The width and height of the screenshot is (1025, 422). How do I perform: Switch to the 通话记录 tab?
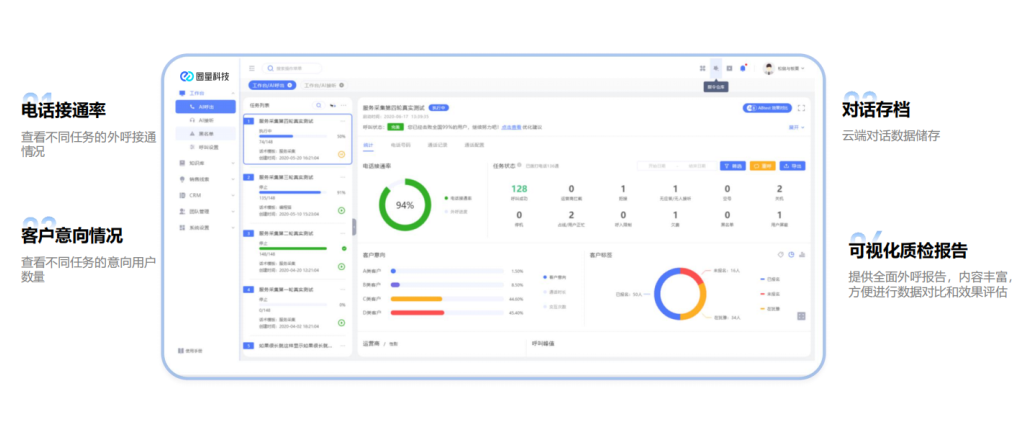[x=437, y=145]
